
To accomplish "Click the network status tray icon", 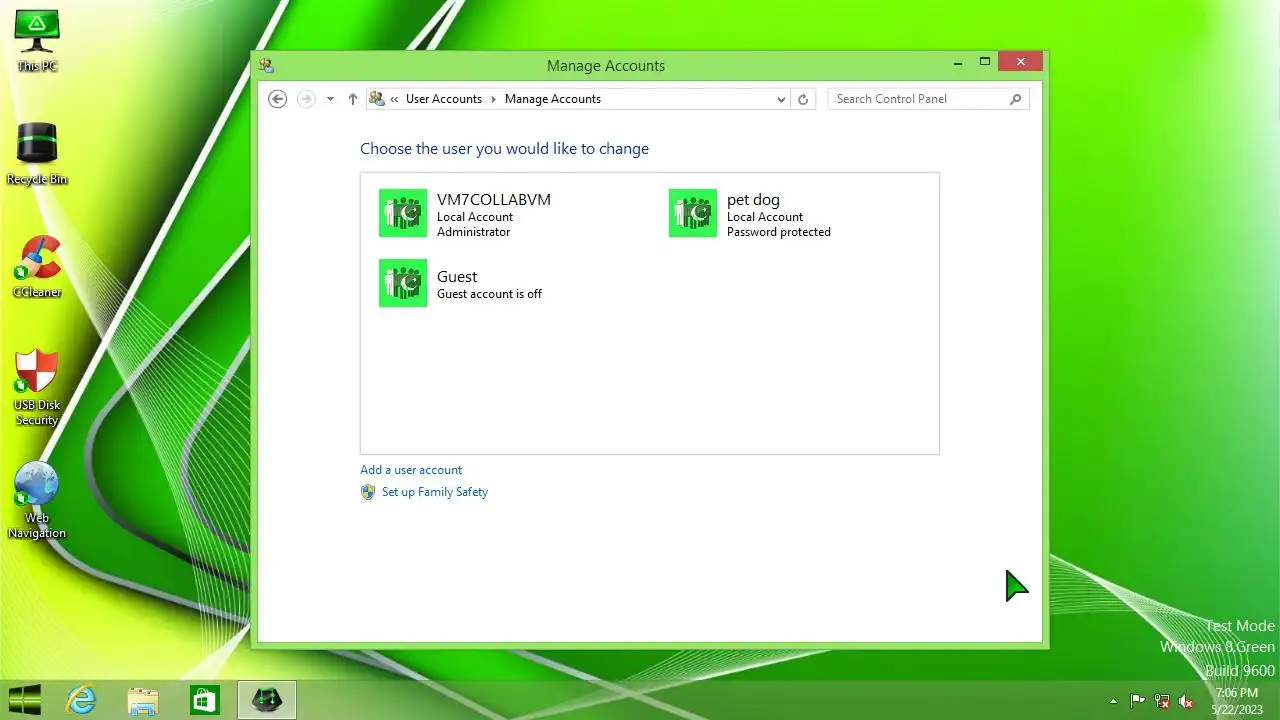I will click(1162, 701).
